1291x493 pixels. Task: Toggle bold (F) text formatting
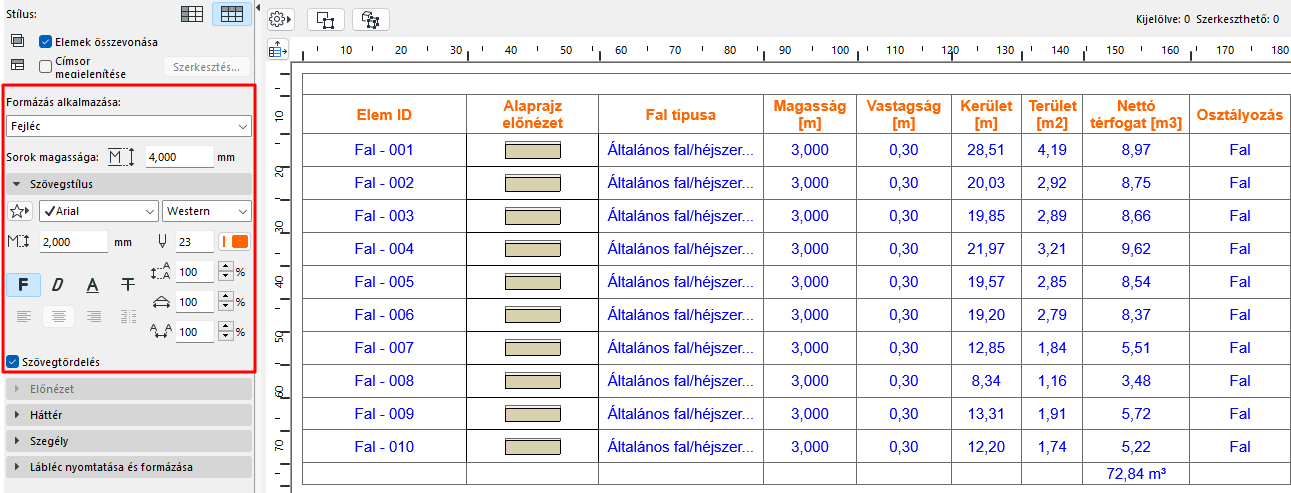[23, 284]
